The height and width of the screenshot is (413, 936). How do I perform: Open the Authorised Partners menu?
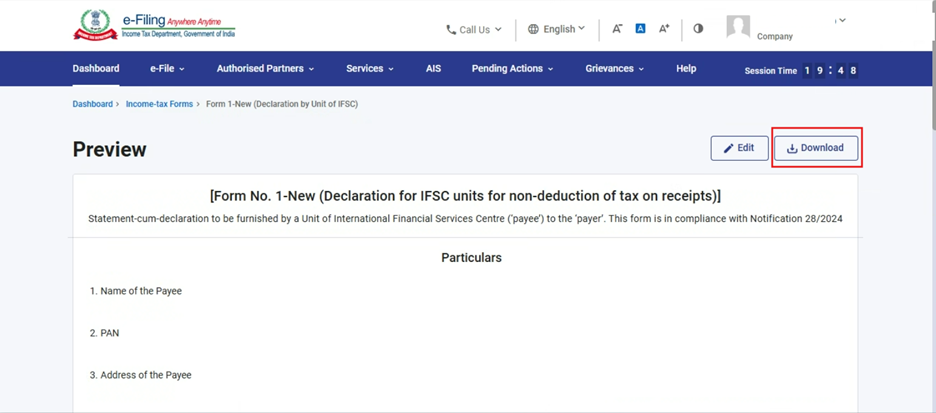265,69
